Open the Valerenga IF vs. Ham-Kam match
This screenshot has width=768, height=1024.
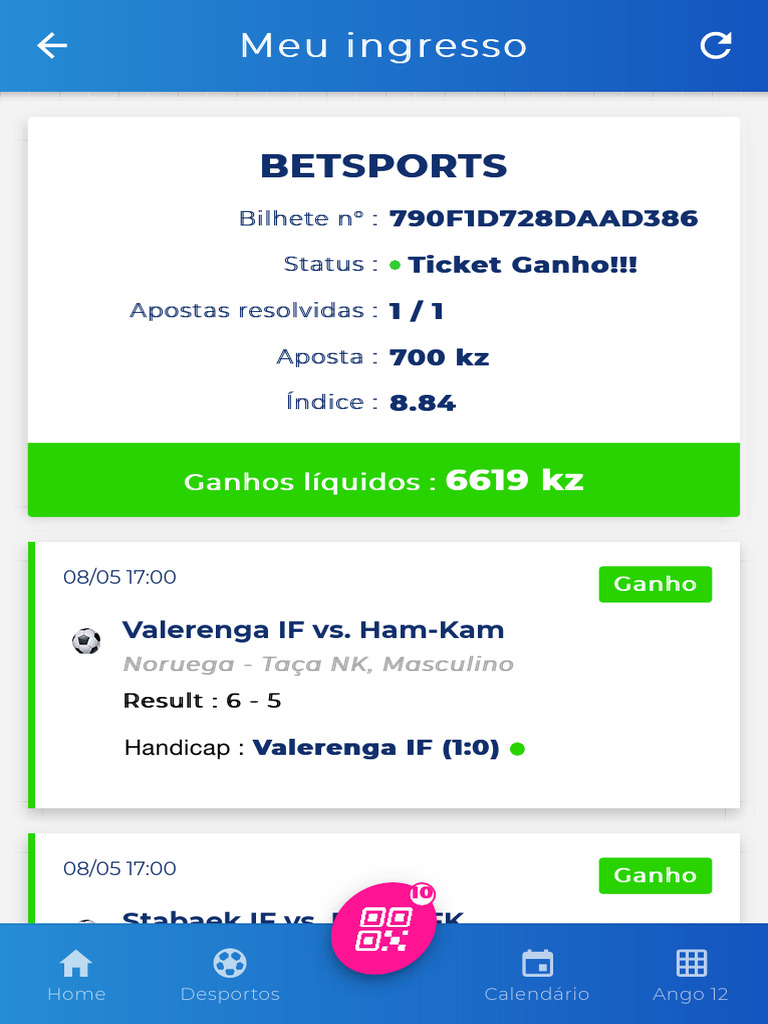pos(313,630)
